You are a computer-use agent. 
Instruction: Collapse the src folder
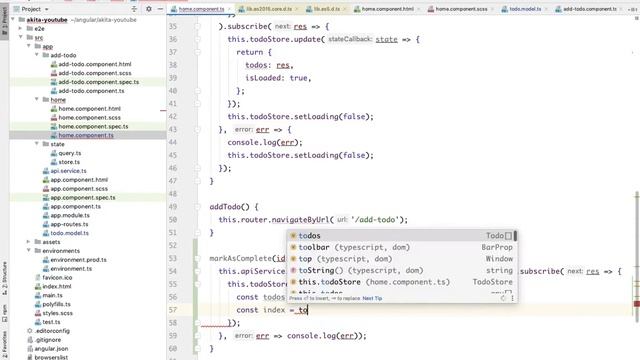[x=20, y=37]
